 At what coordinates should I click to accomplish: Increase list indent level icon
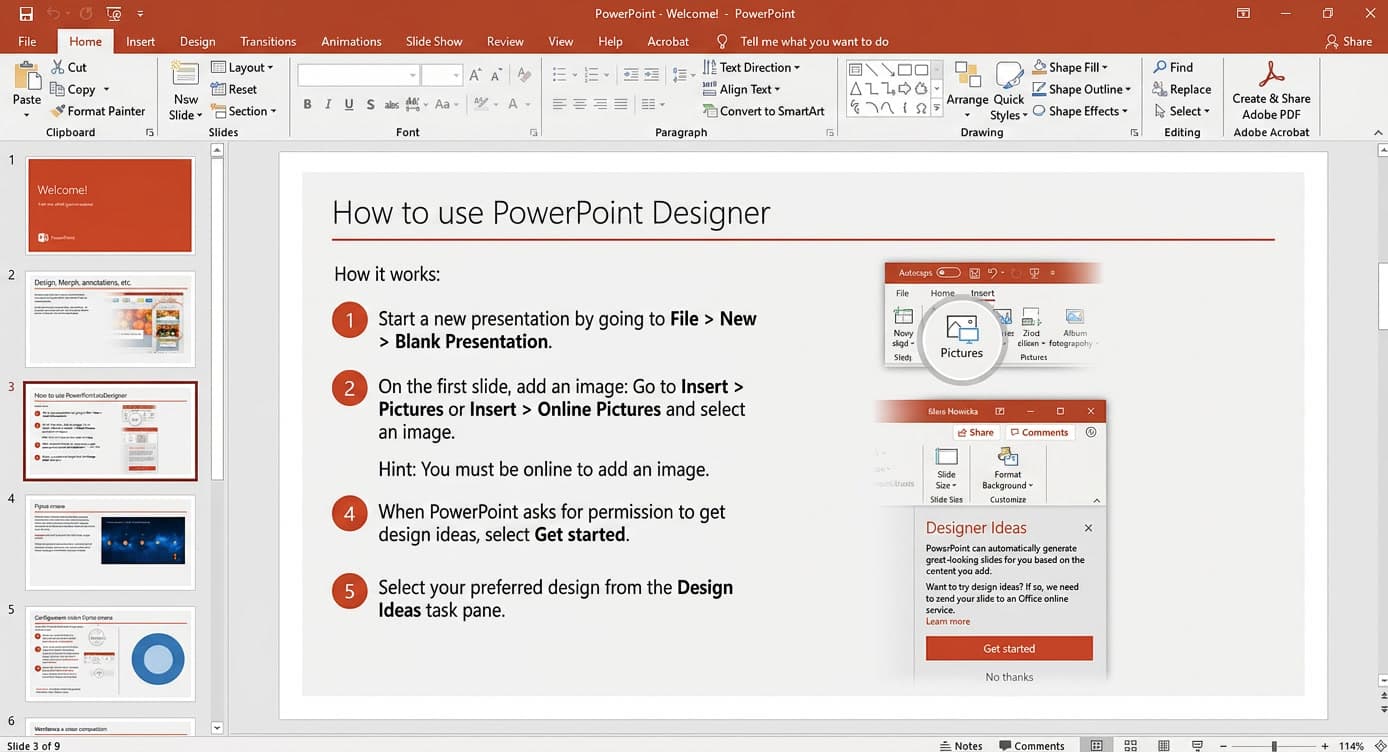652,75
